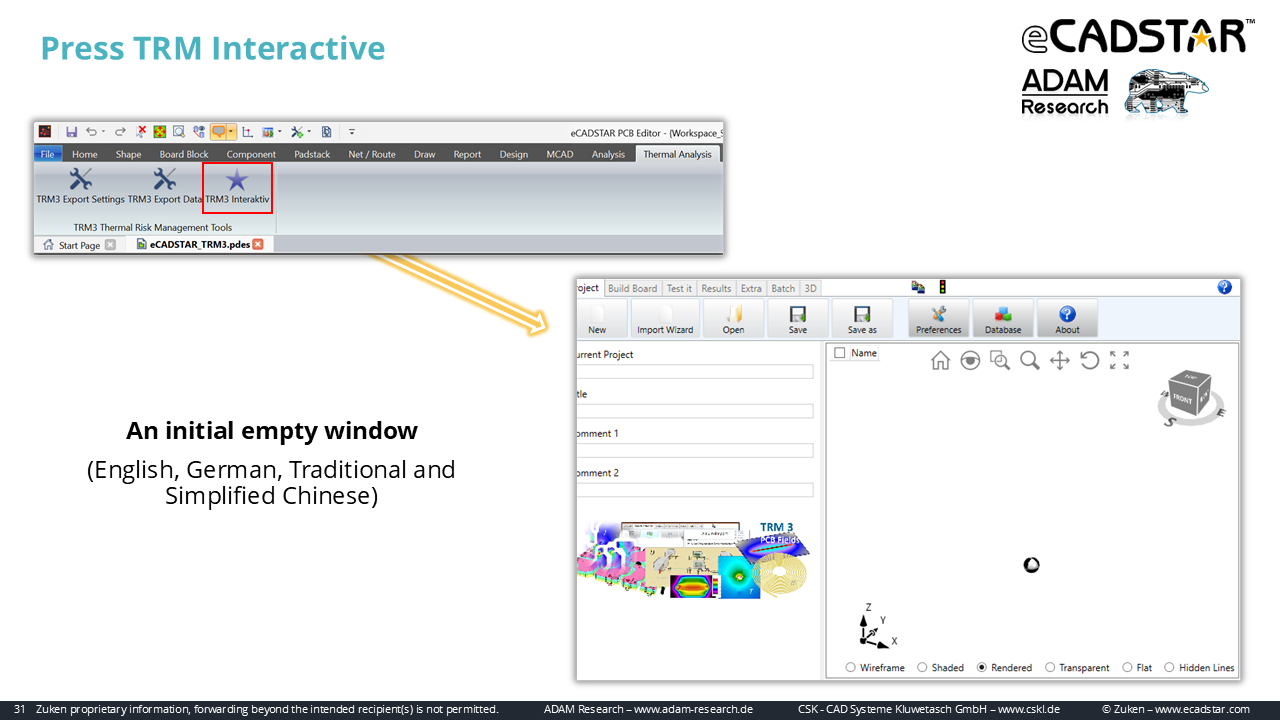1280x720 pixels.
Task: Switch to the 3D tab
Action: [810, 288]
